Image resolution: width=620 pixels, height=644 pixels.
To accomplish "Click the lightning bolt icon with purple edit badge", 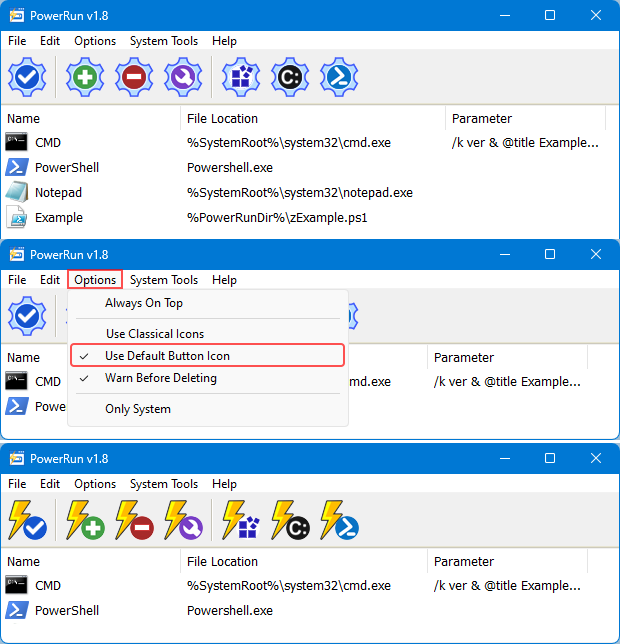I will click(x=183, y=520).
